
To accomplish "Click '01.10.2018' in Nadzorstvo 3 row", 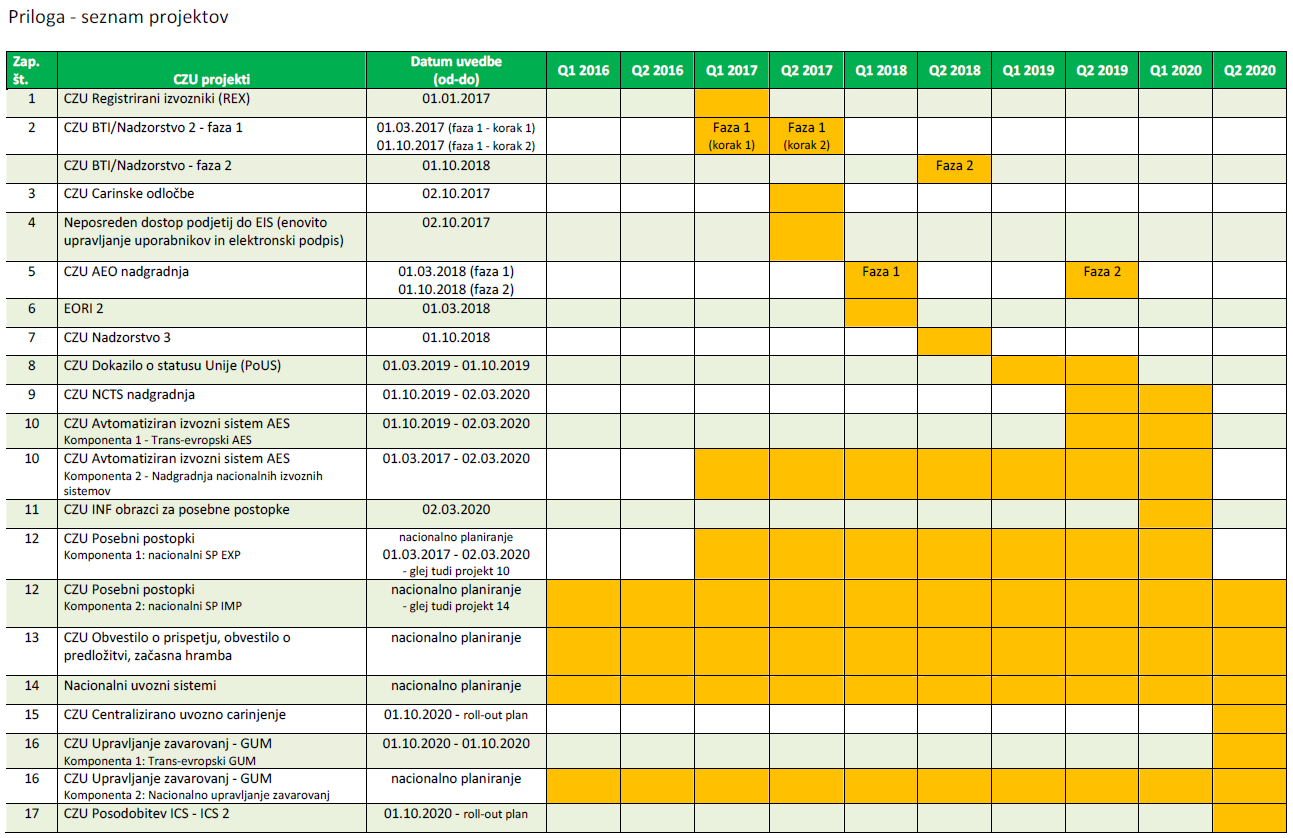I will click(x=456, y=337).
